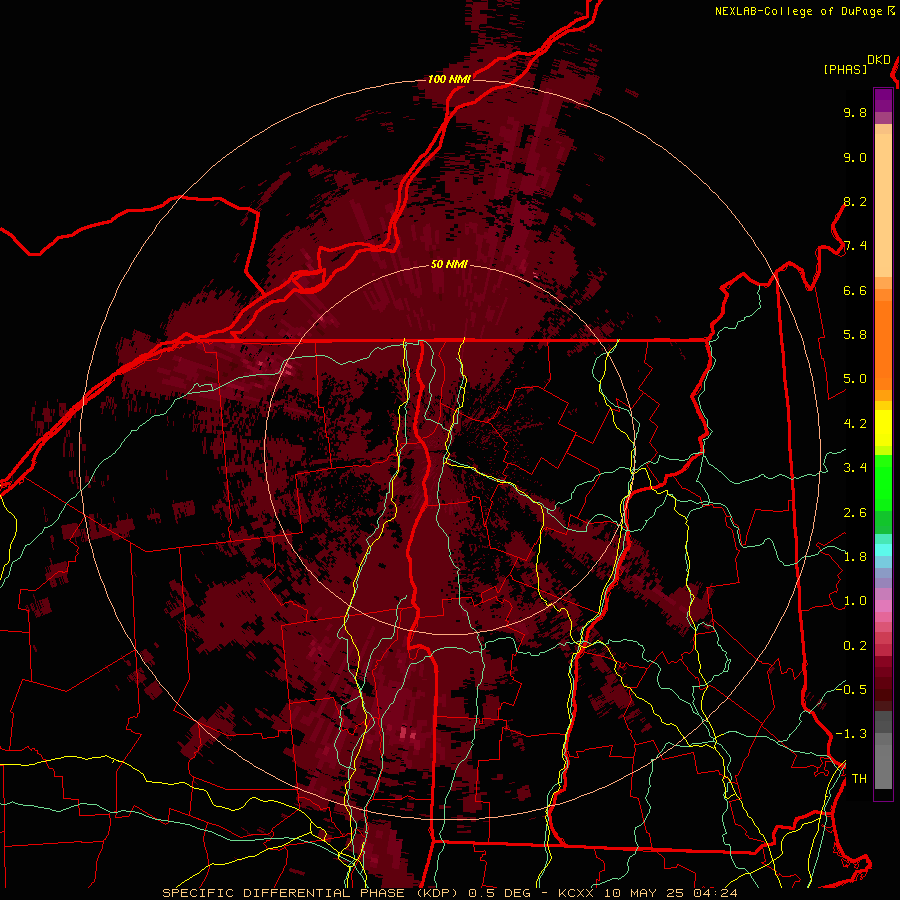This screenshot has height=900, width=900.
Task: Click the 4.2 legend value
Action: (855, 424)
